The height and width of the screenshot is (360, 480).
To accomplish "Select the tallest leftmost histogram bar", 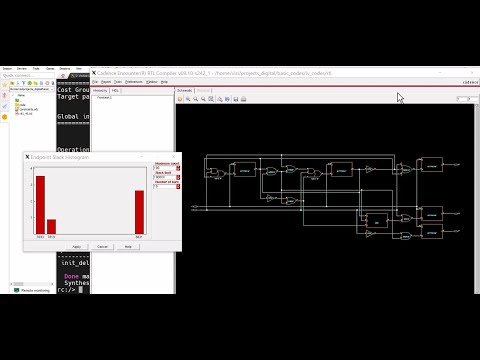I will pos(40,205).
